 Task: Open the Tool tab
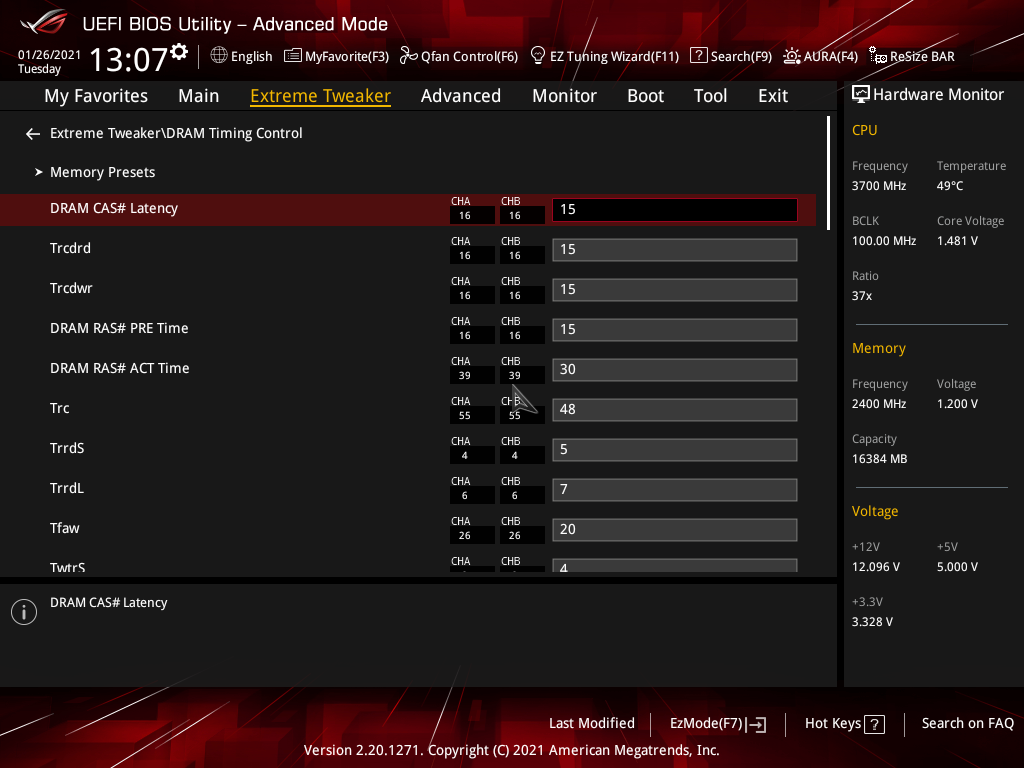(711, 96)
